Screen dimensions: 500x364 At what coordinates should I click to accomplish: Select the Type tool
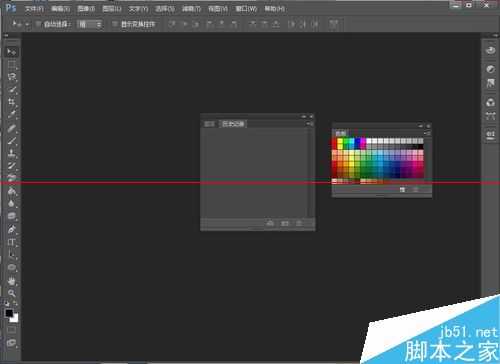[x=11, y=242]
